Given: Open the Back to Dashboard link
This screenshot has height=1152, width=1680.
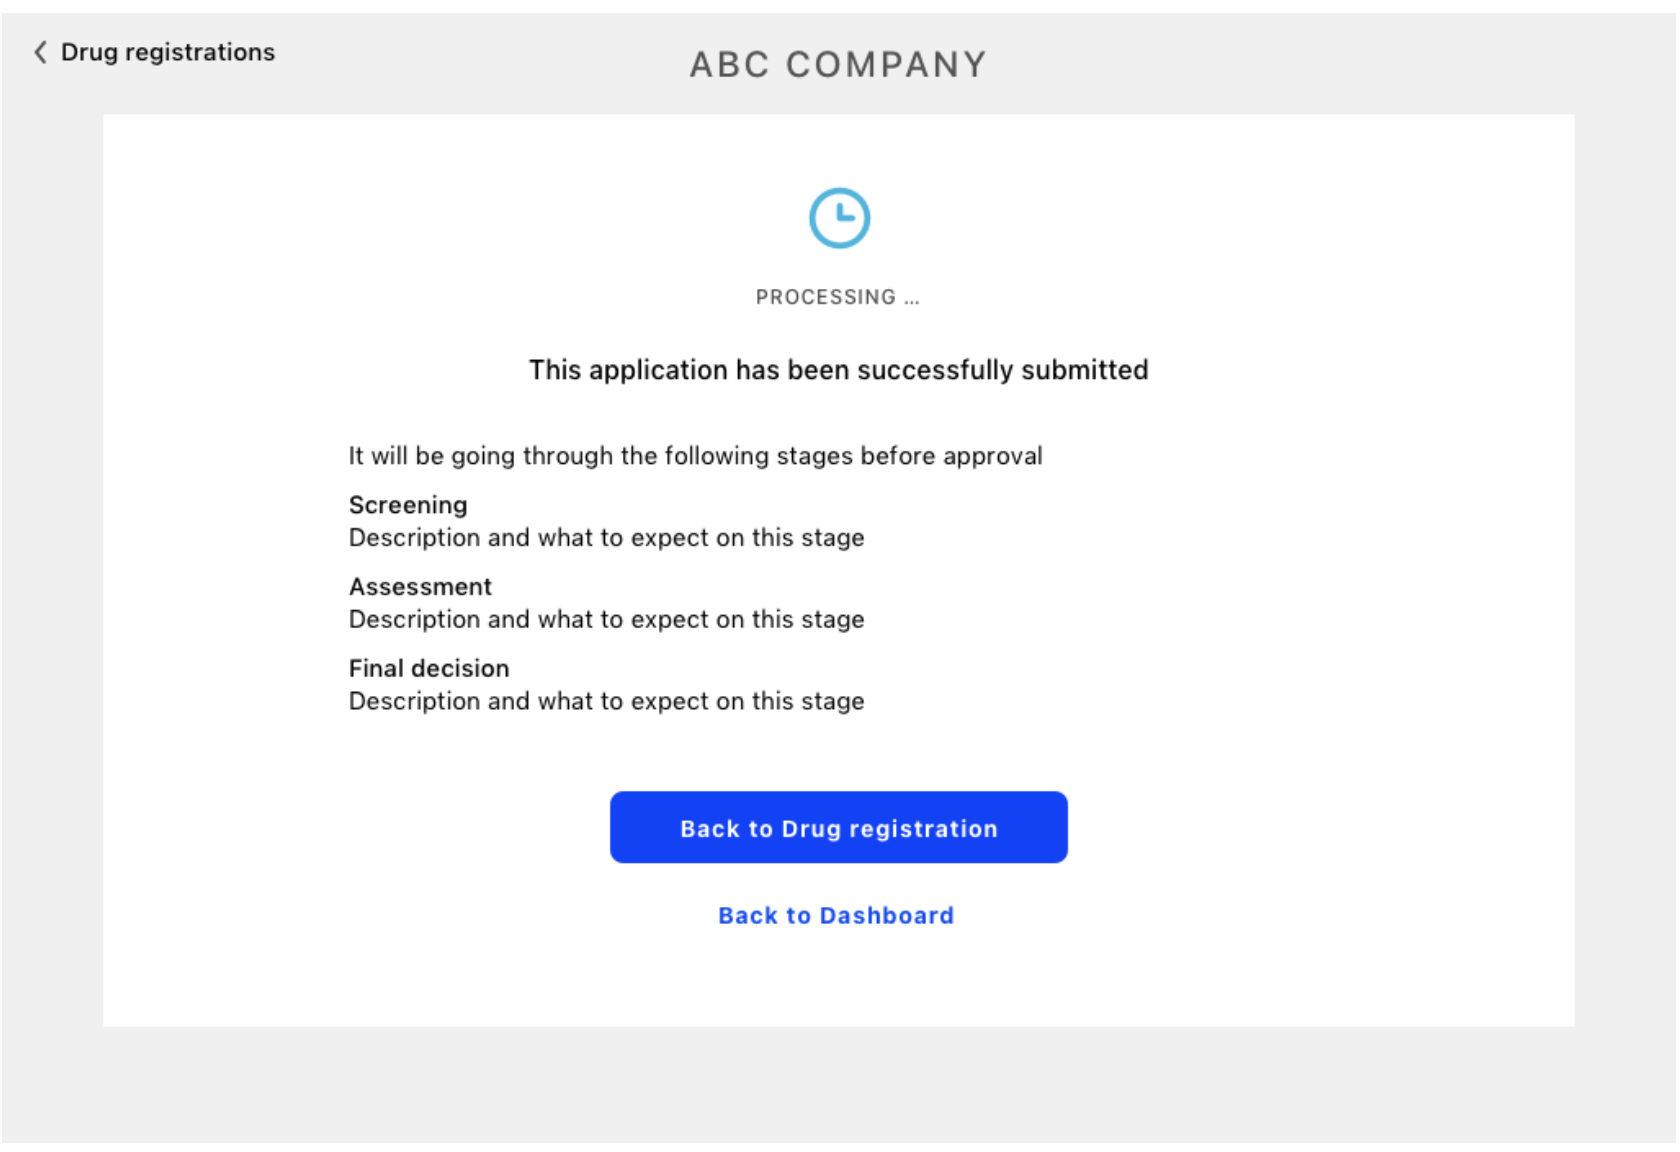Looking at the screenshot, I should [836, 916].
